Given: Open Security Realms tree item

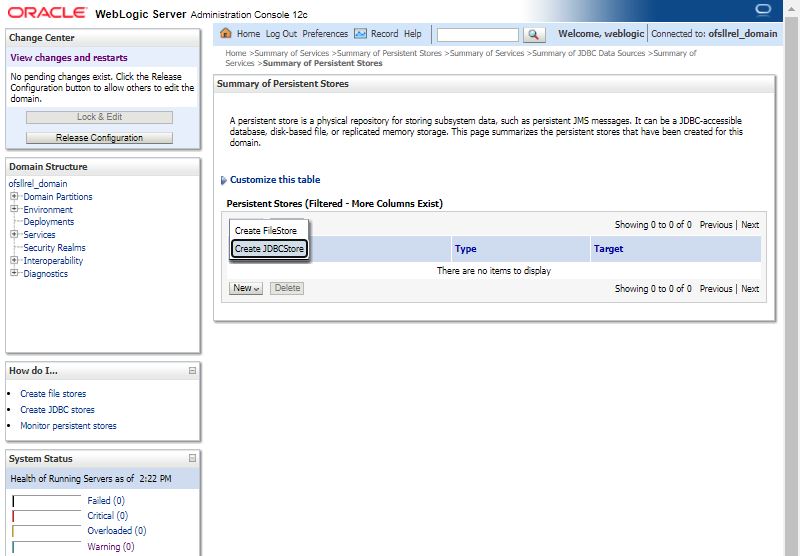Looking at the screenshot, I should click(55, 247).
